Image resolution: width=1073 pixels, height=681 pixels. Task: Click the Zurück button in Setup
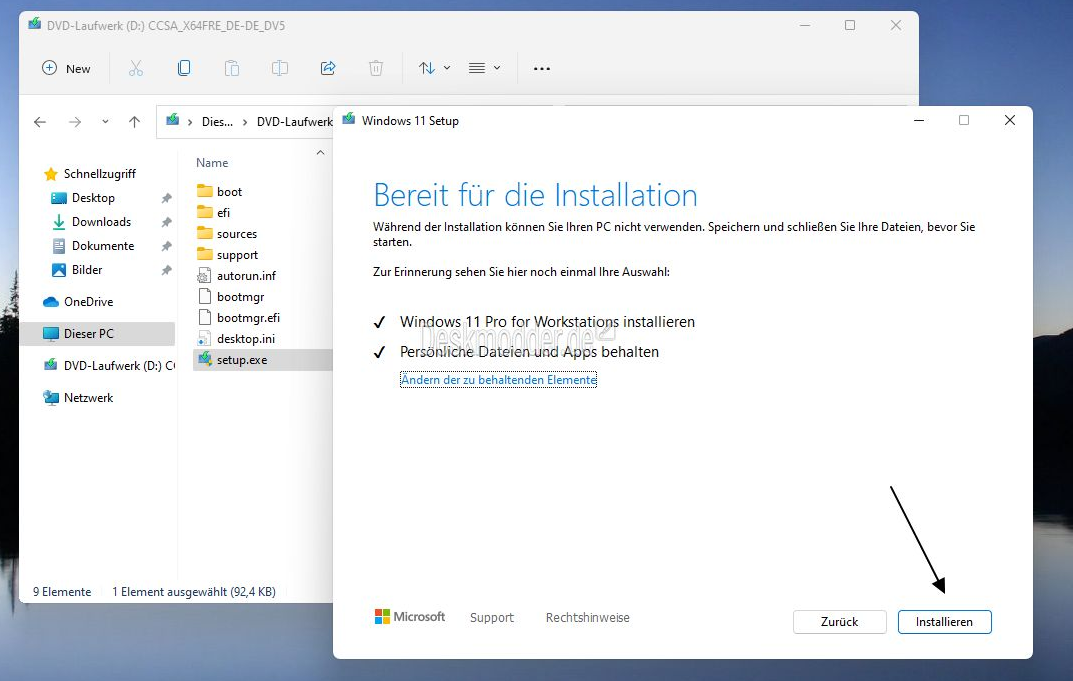click(840, 621)
